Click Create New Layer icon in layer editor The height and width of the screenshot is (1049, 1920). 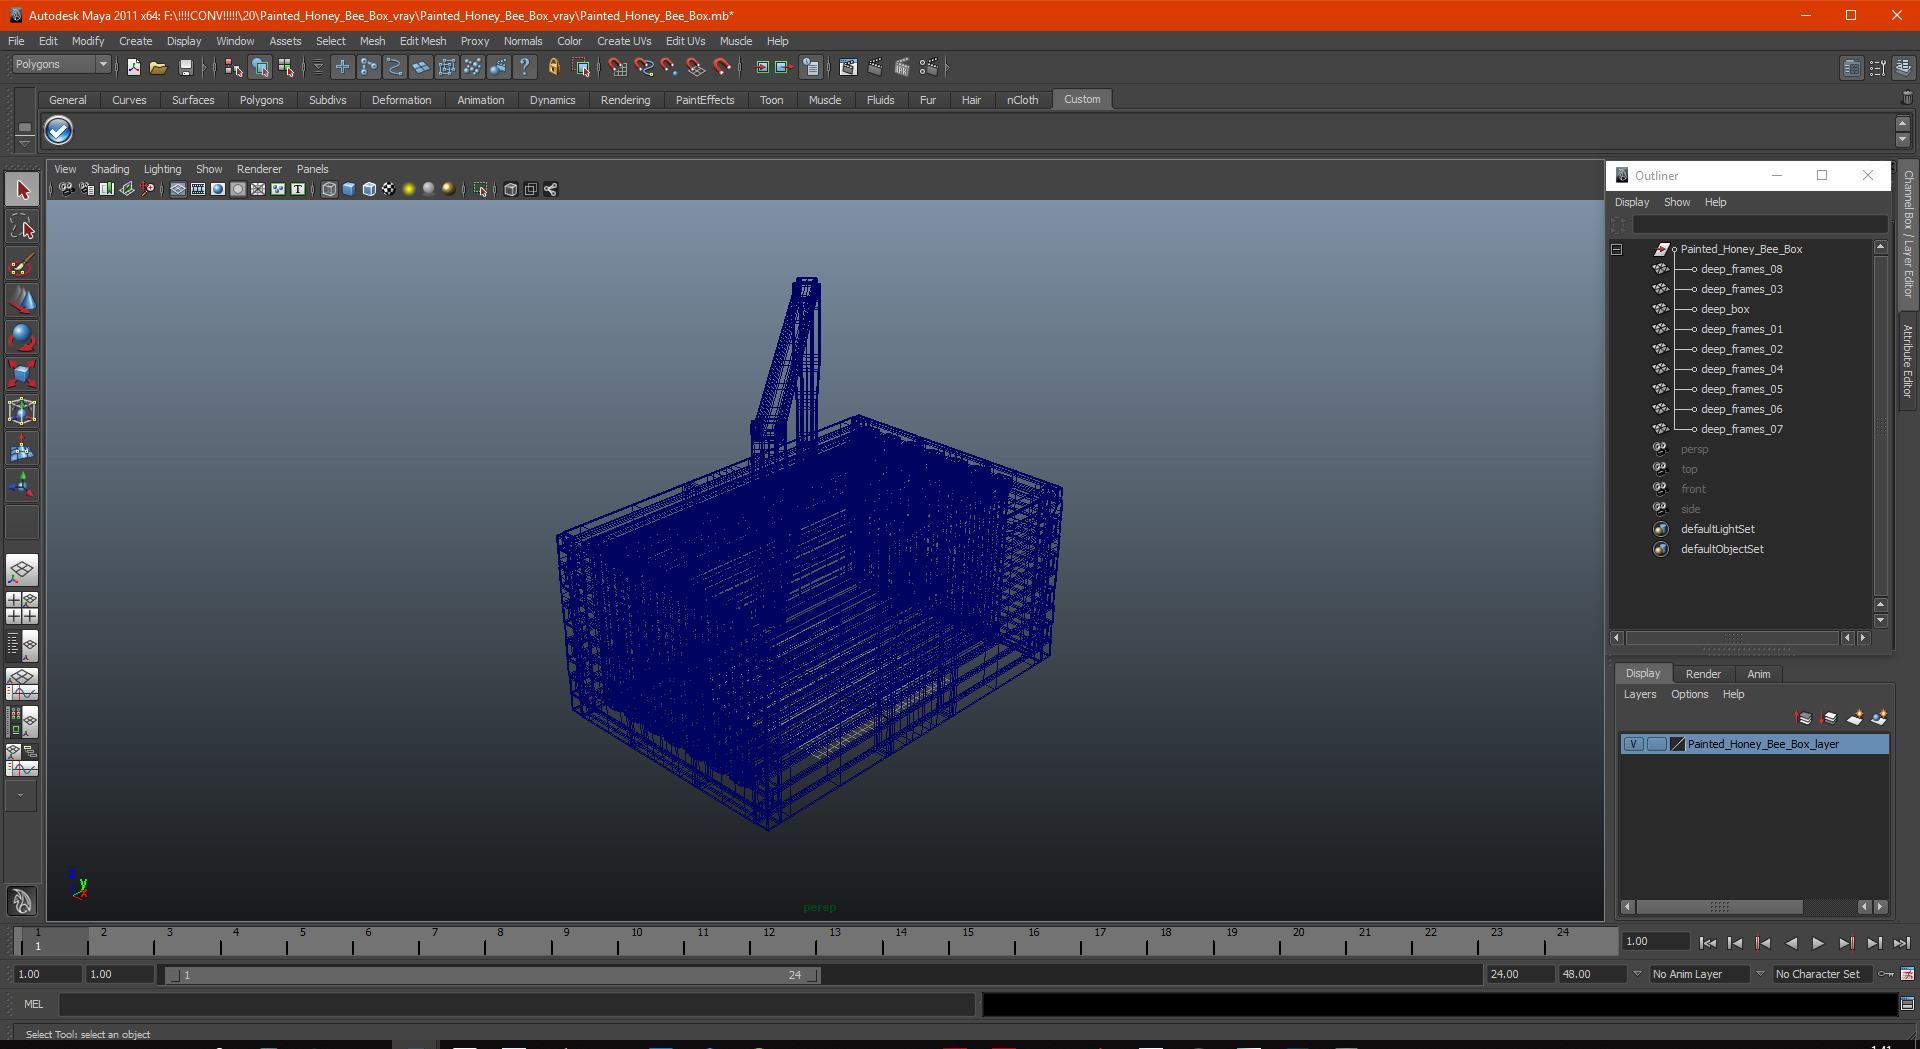coord(1854,718)
